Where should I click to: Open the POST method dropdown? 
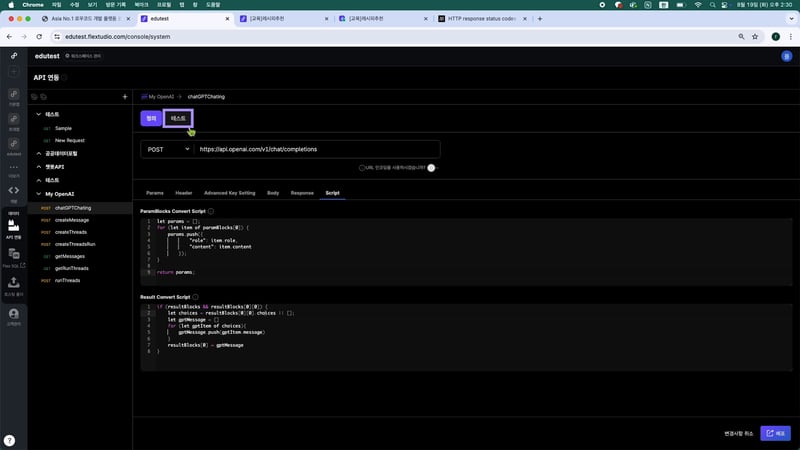pyautogui.click(x=166, y=149)
